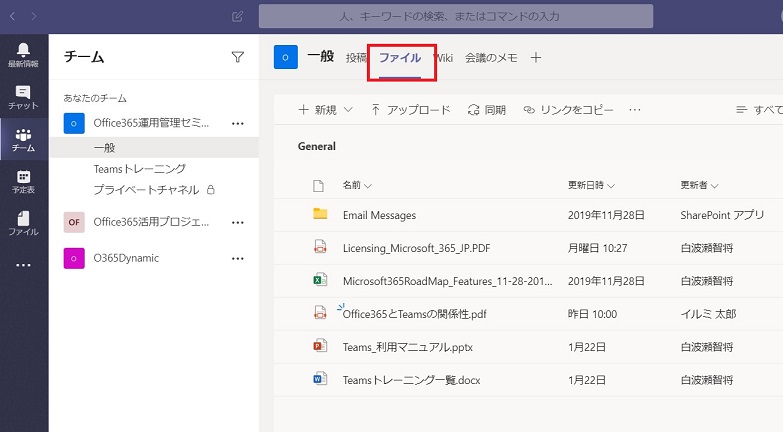Click the plus icon to add tab
This screenshot has width=783, height=432.
point(536,57)
